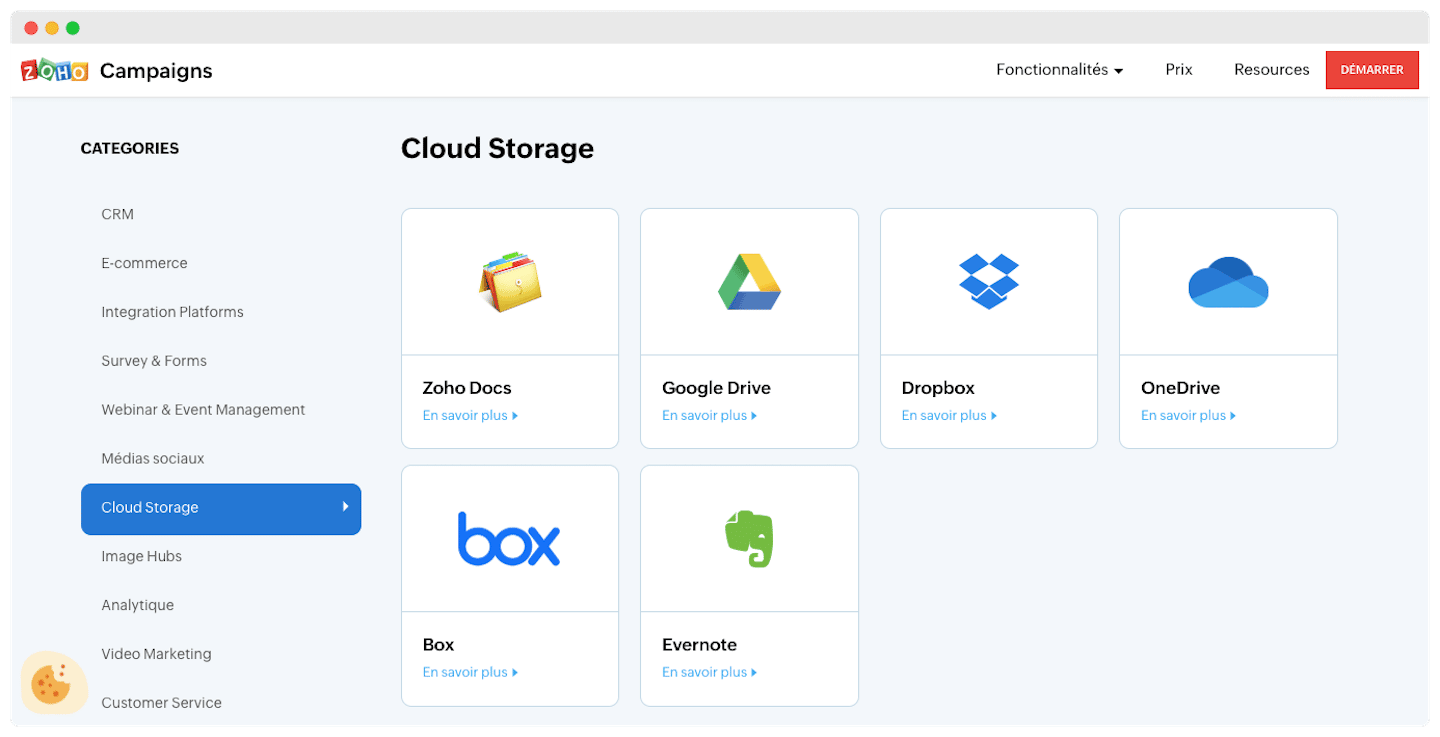
Task: Click En savoir plus under Zoho Docs
Action: pos(470,416)
